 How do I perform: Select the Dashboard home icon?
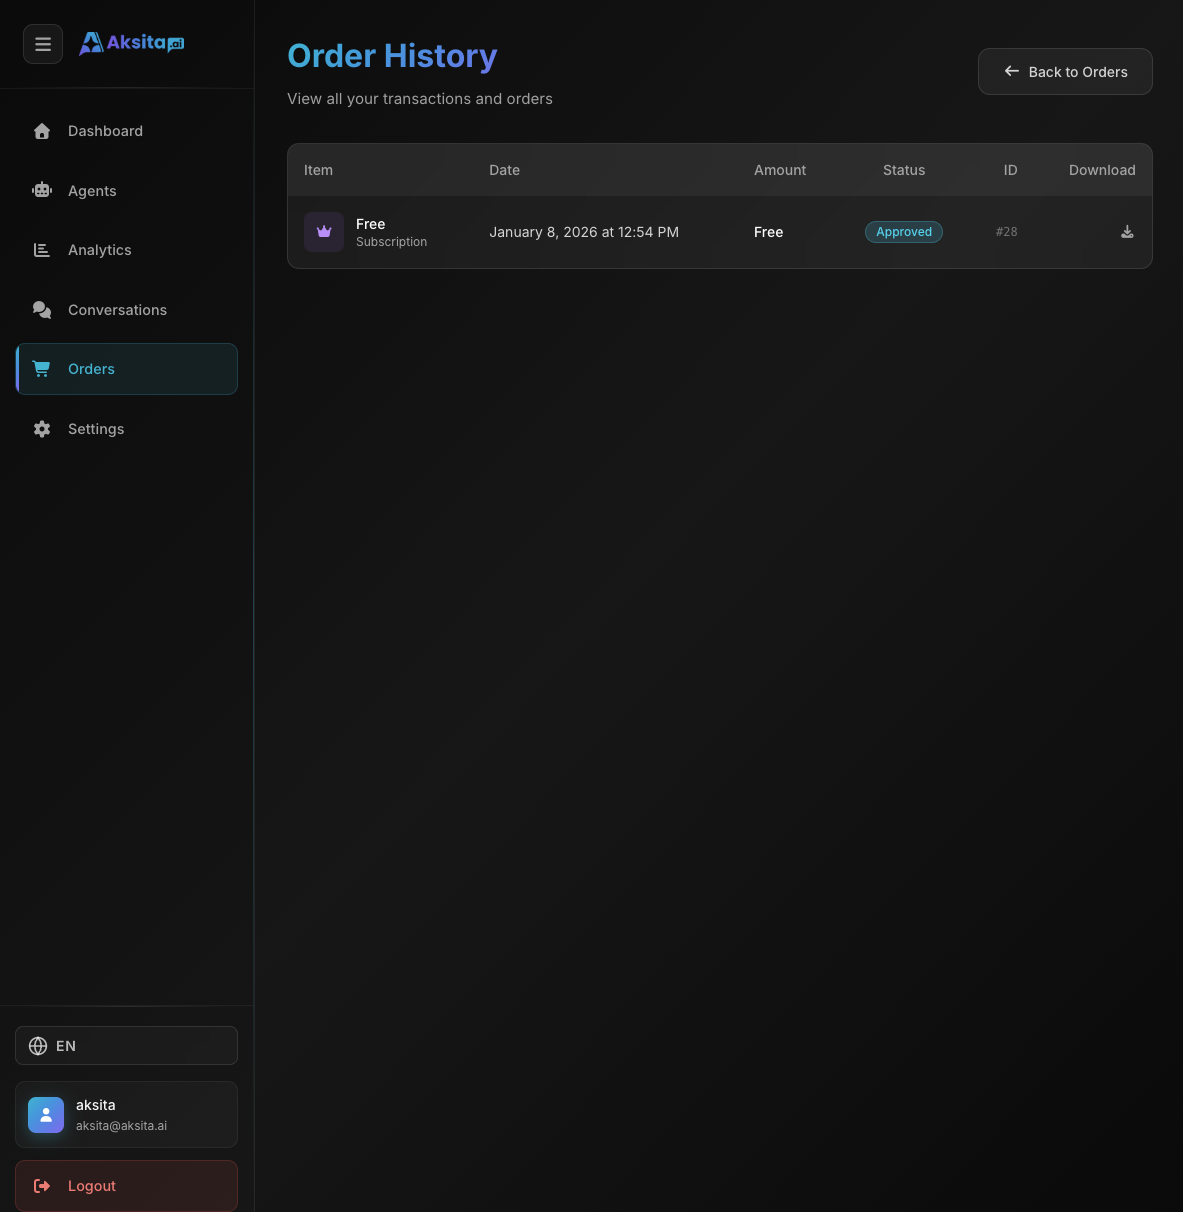click(42, 131)
